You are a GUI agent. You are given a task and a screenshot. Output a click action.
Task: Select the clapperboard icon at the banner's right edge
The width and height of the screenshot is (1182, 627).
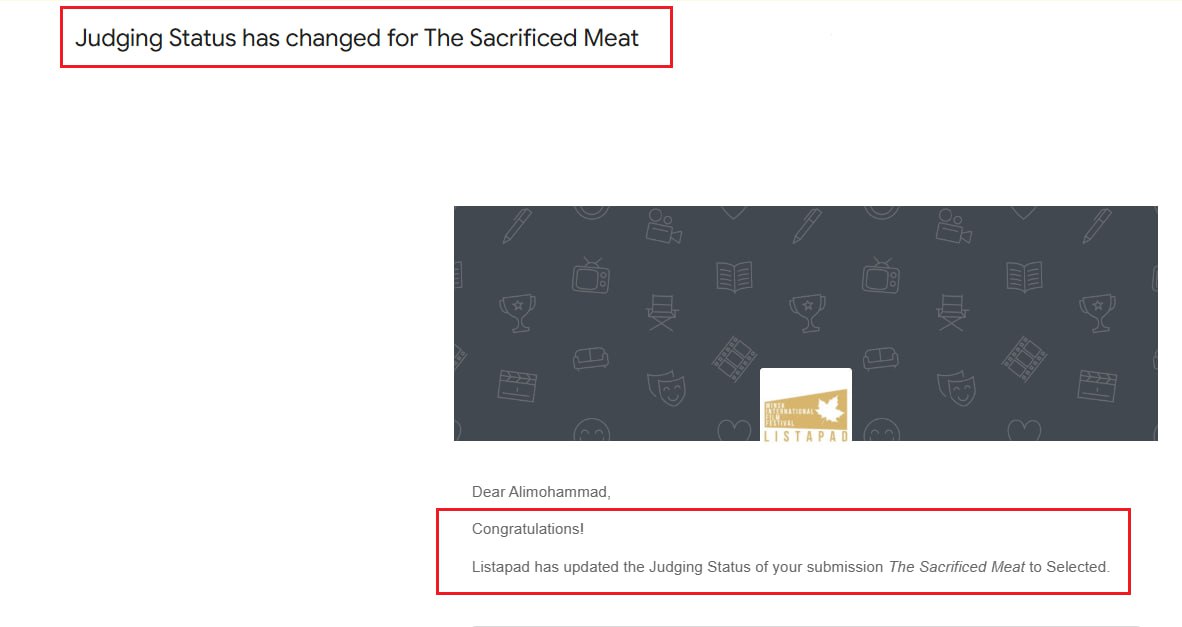(1096, 386)
